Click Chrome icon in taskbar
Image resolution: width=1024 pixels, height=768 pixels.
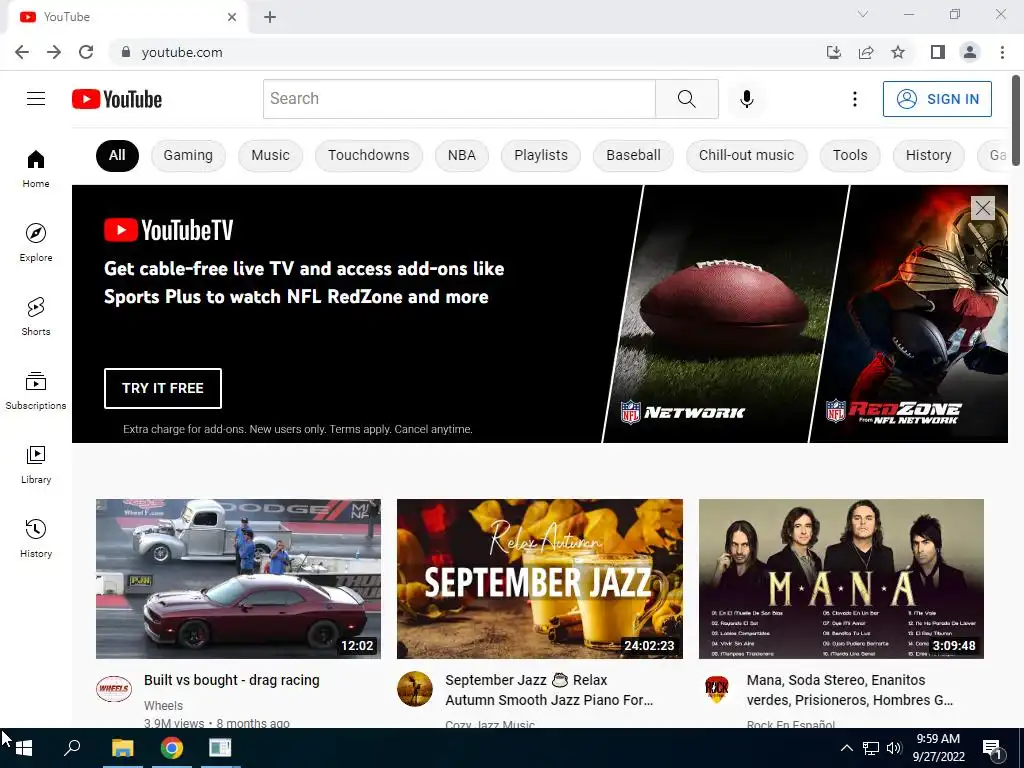pos(172,748)
